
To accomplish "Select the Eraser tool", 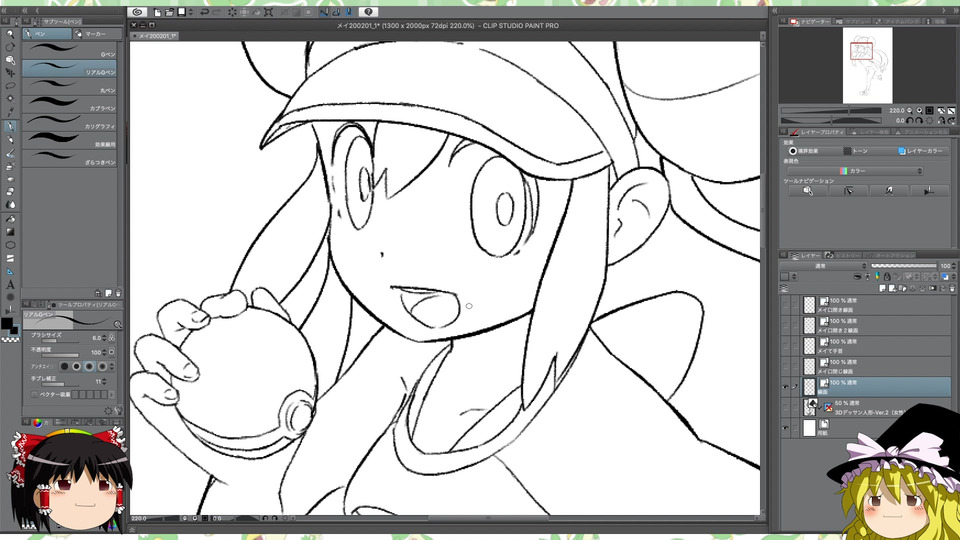I will [x=11, y=190].
